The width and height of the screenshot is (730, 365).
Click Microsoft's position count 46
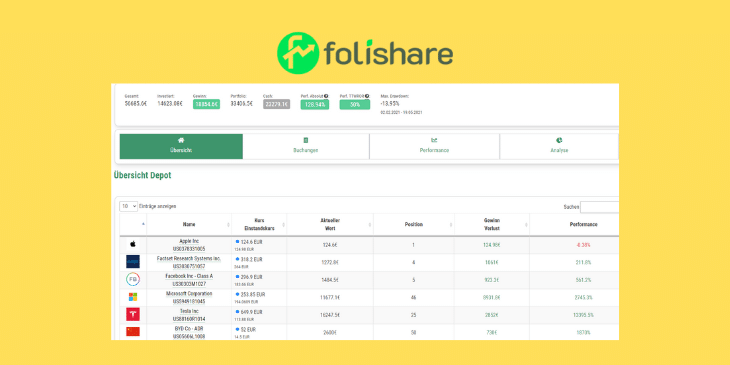coord(414,297)
